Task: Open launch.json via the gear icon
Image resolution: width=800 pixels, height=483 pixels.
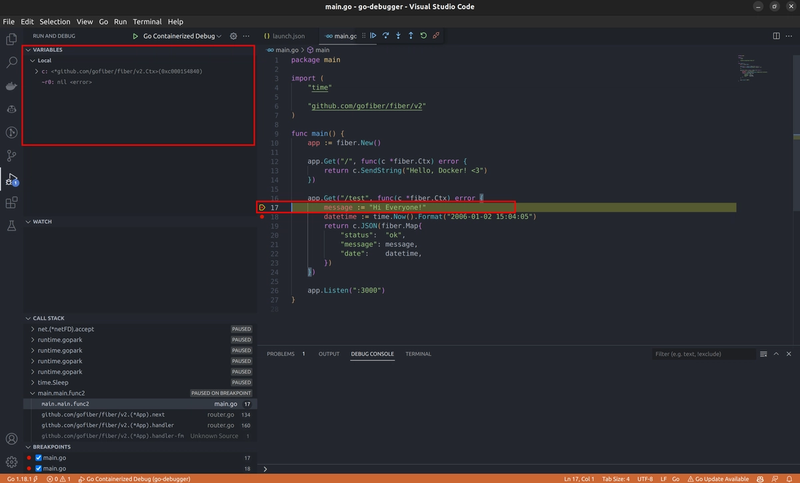Action: click(x=234, y=36)
